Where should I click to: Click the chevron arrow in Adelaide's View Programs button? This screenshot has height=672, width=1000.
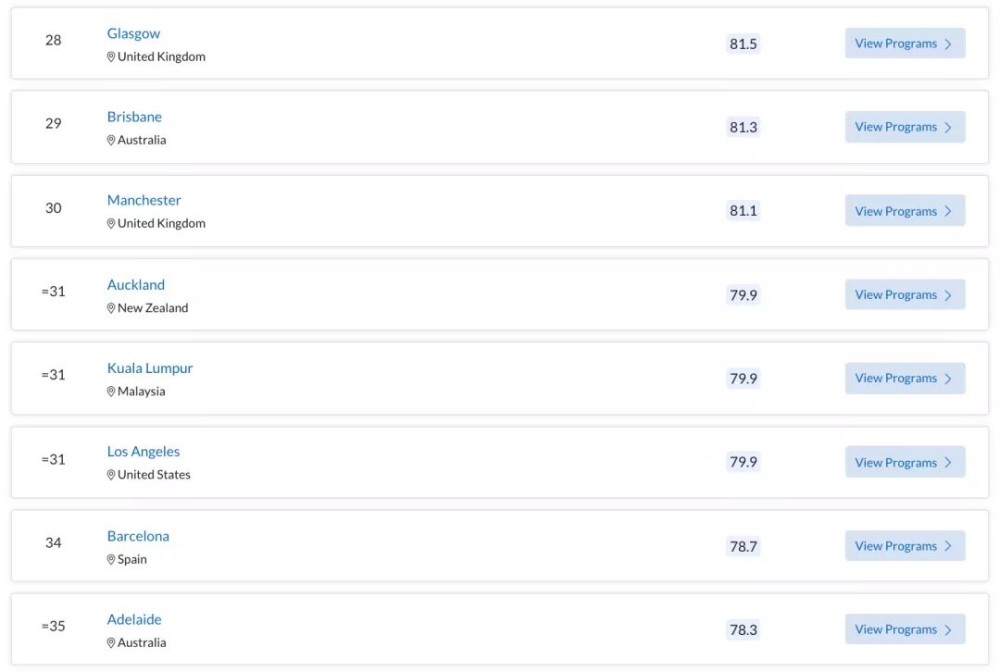(x=948, y=630)
